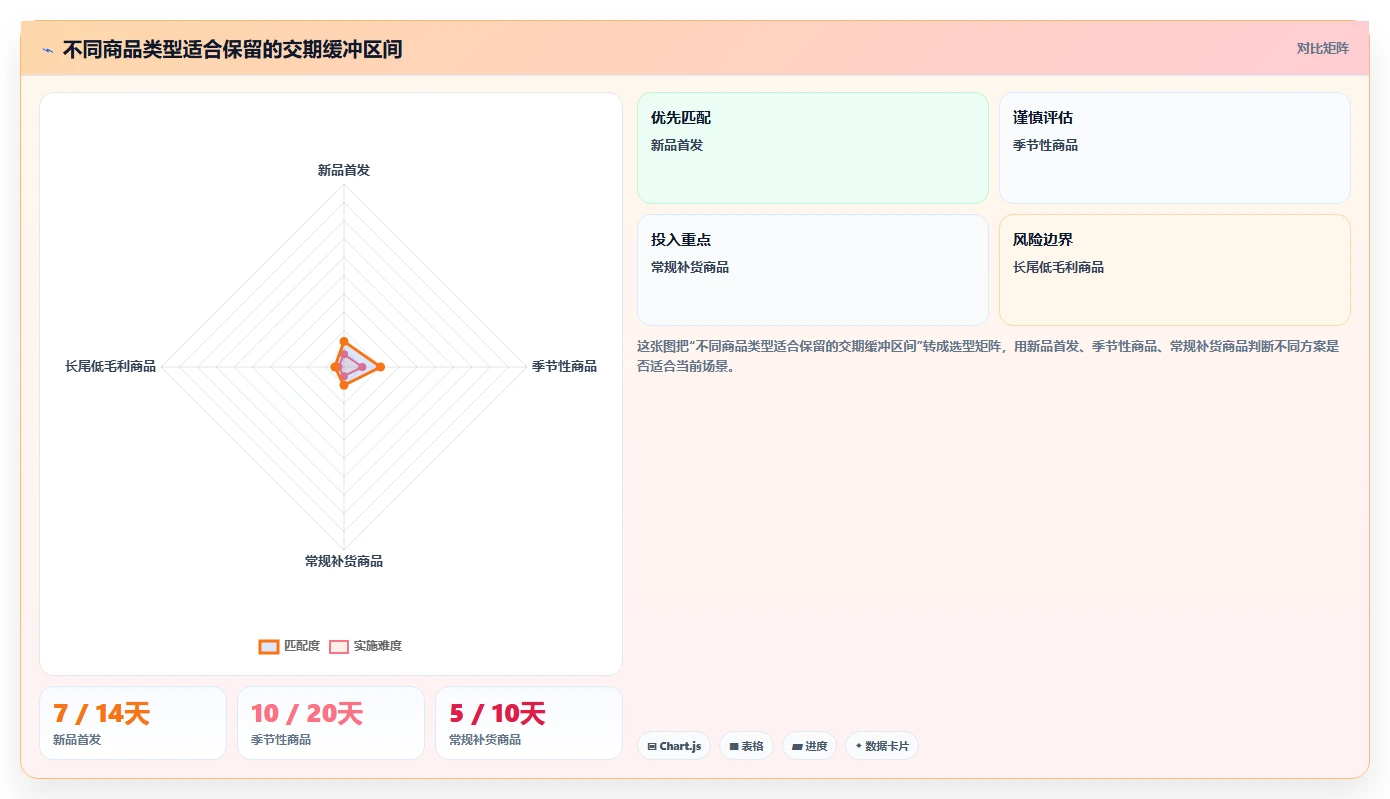
Task: Click the 5 / 10天 stat card
Action: click(529, 723)
